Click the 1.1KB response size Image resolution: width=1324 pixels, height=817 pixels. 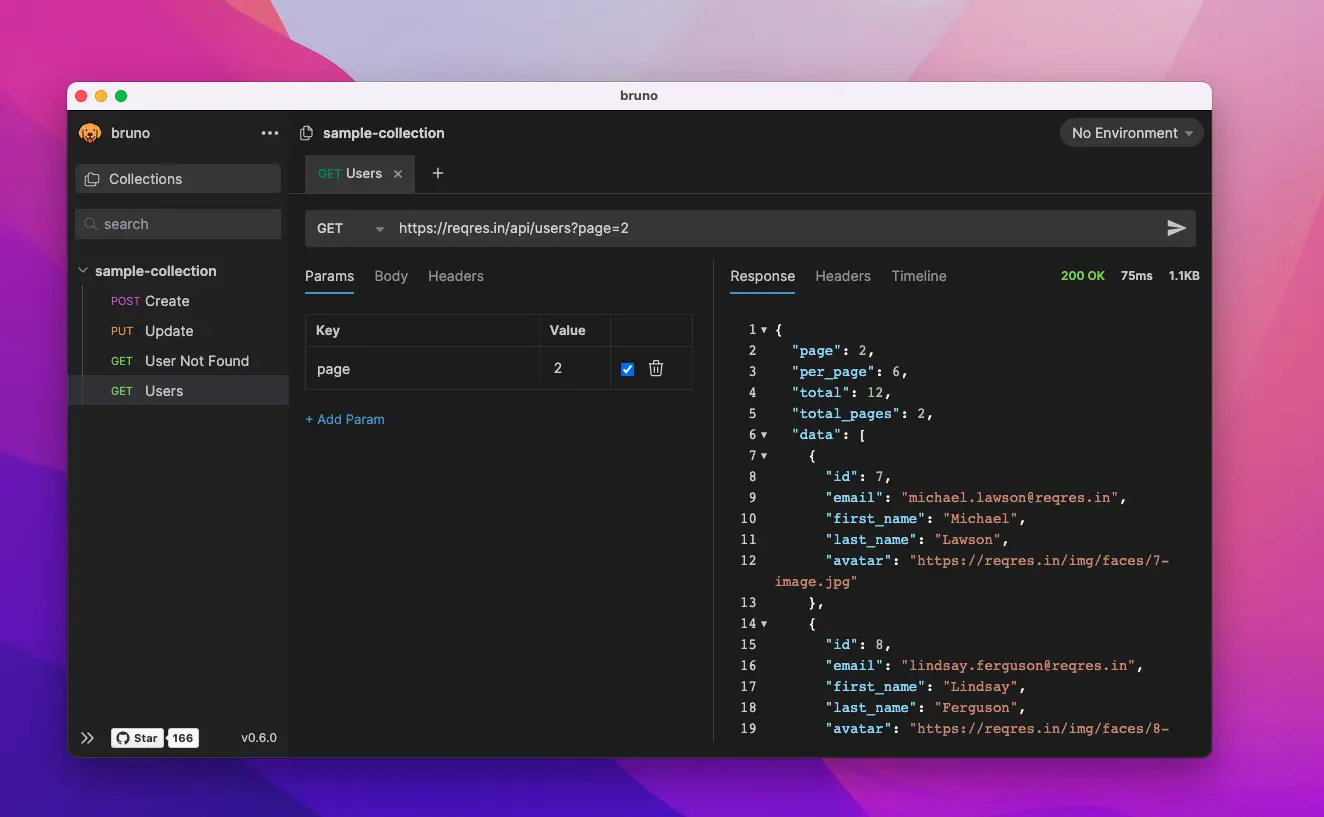[1184, 276]
